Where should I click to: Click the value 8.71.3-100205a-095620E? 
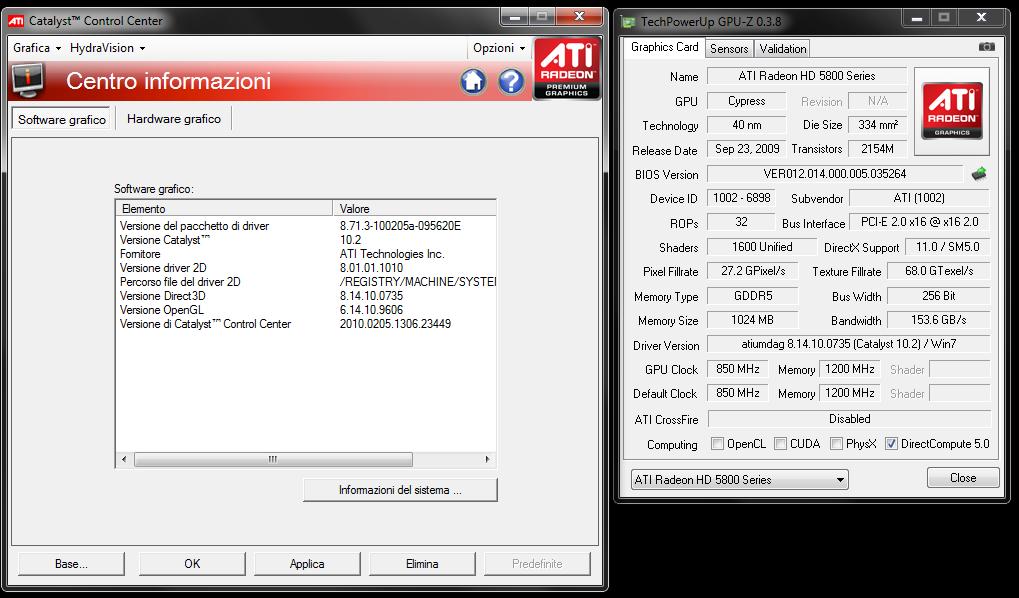[400, 226]
